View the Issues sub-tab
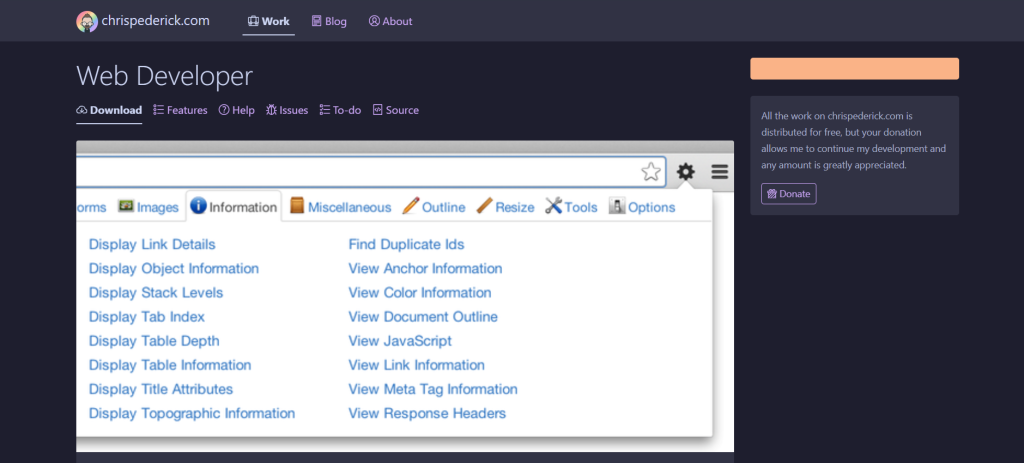Image resolution: width=1024 pixels, height=463 pixels. [287, 110]
